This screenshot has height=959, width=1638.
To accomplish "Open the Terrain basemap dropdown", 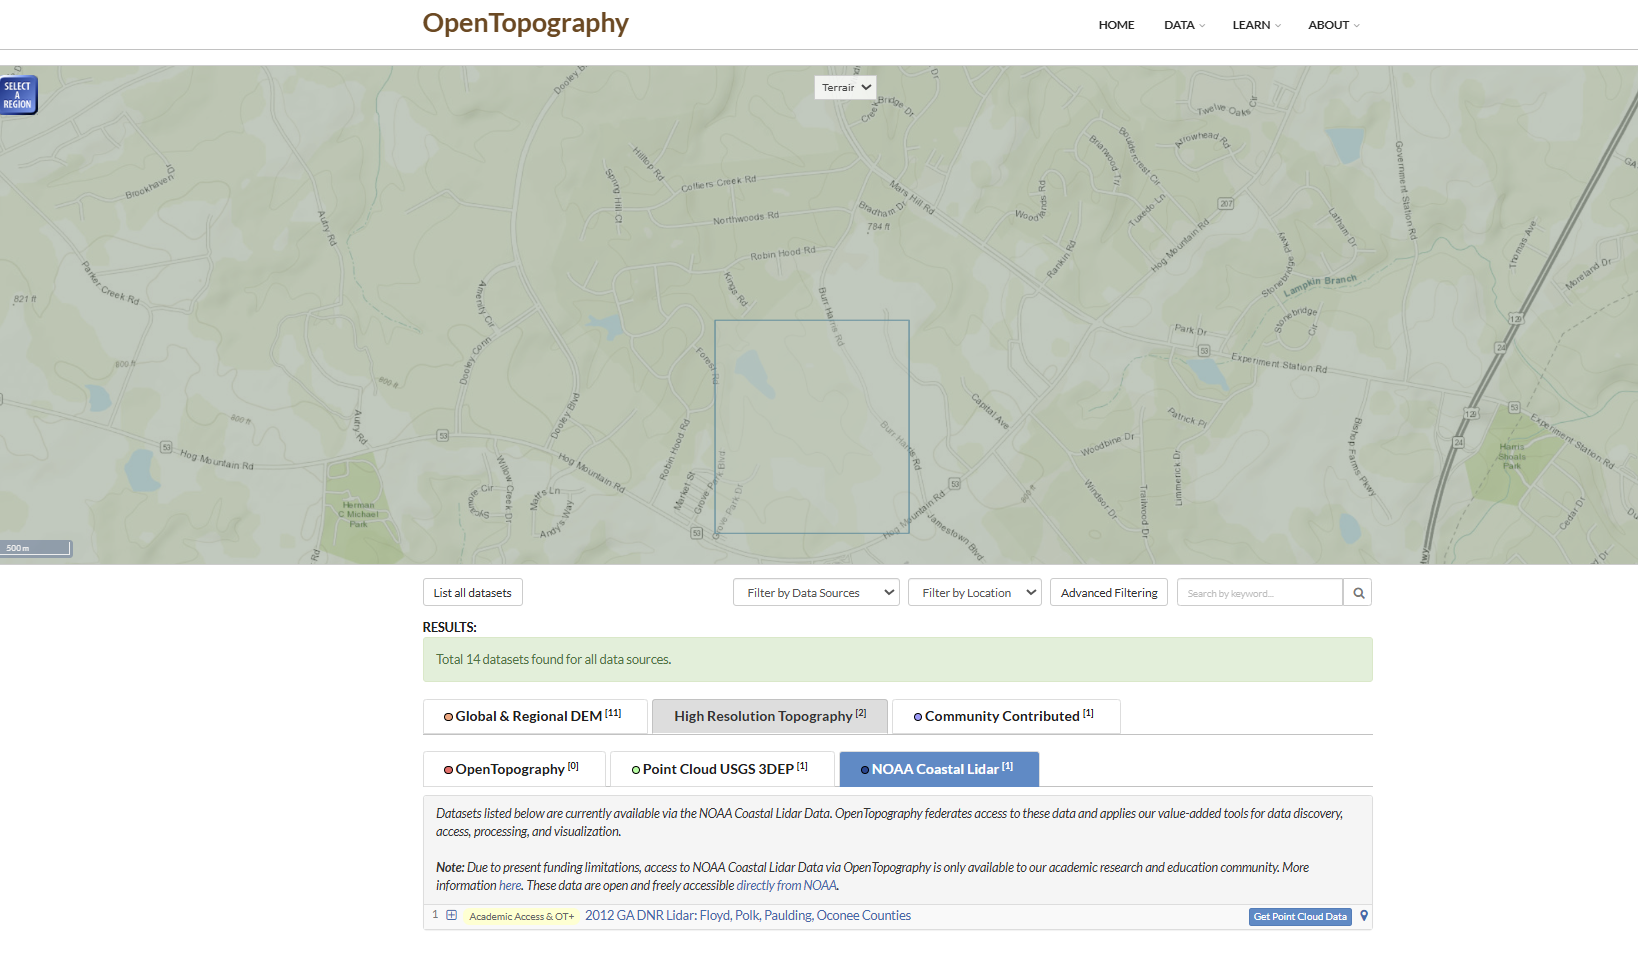I will [x=846, y=88].
